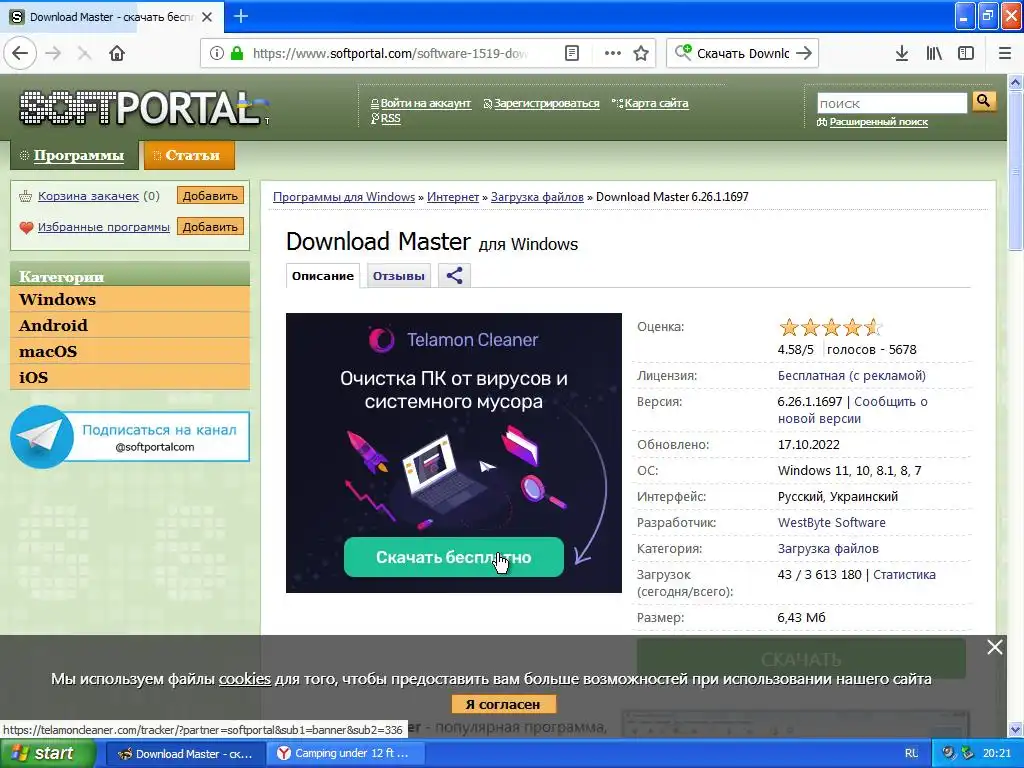Open the Программы section tab
1024x768 pixels.
(x=74, y=155)
